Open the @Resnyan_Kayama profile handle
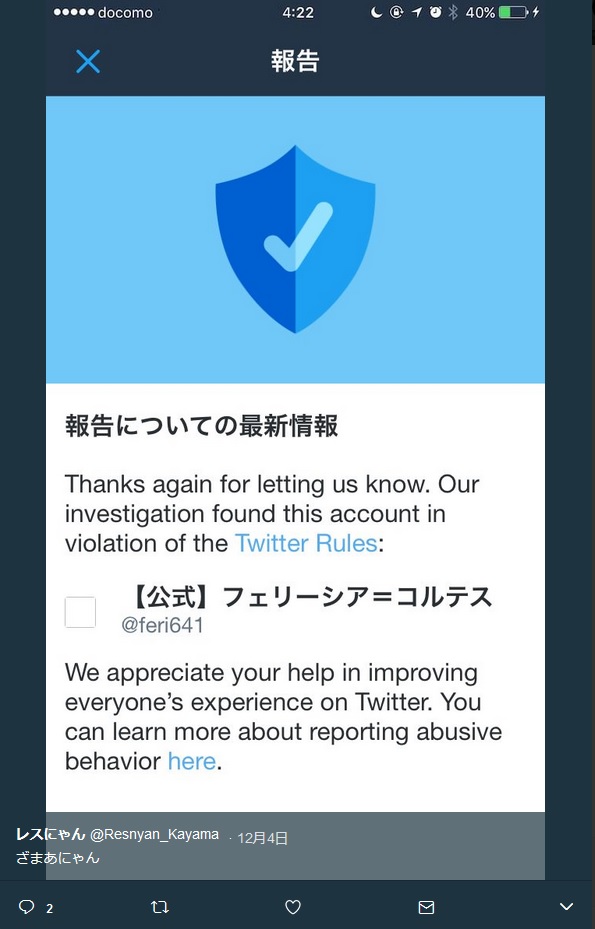595x929 pixels. [x=154, y=835]
